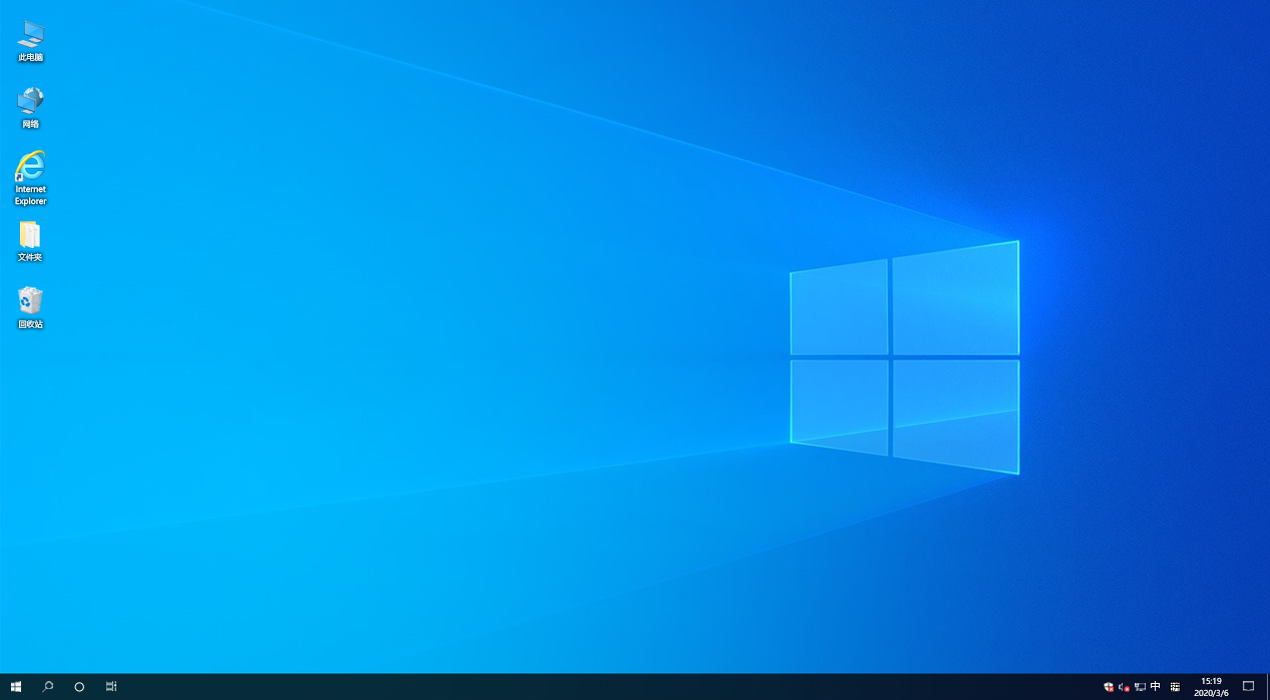Open the clock showing 15:19
Viewport: 1270px width, 700px height.
point(1211,687)
